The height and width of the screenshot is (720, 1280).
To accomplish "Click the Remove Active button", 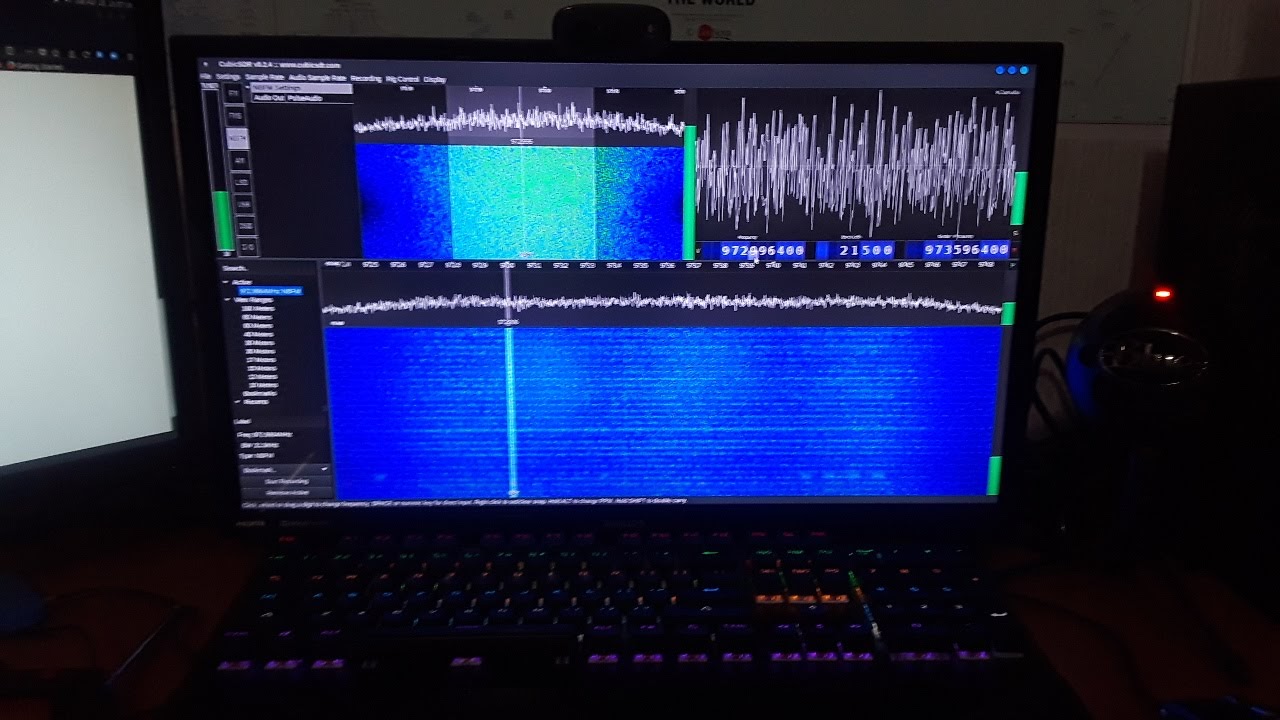I will click(x=286, y=492).
